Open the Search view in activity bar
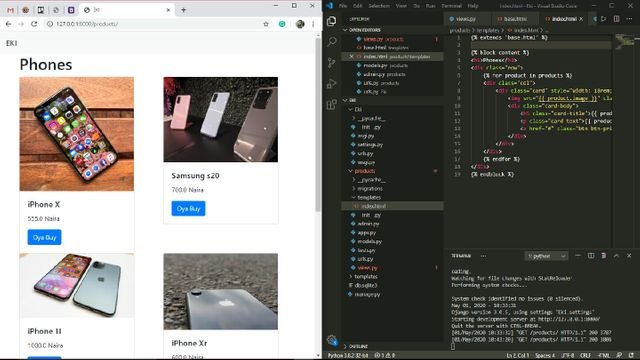The width and height of the screenshot is (640, 360). point(332,42)
